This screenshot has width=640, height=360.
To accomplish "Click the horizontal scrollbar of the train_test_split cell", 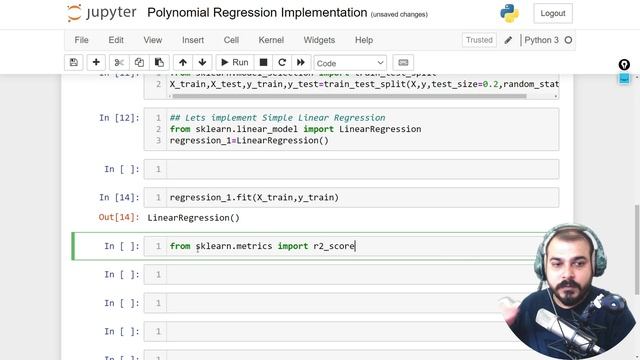I will (x=349, y=96).
